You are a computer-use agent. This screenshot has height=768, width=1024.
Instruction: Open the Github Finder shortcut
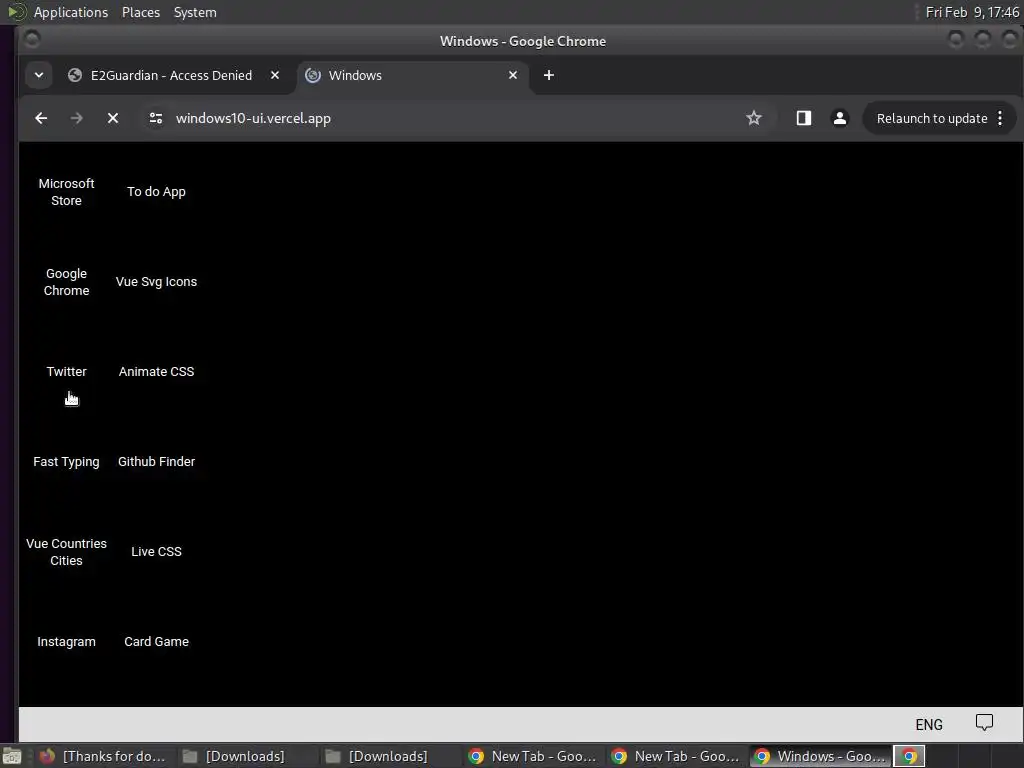coord(156,462)
